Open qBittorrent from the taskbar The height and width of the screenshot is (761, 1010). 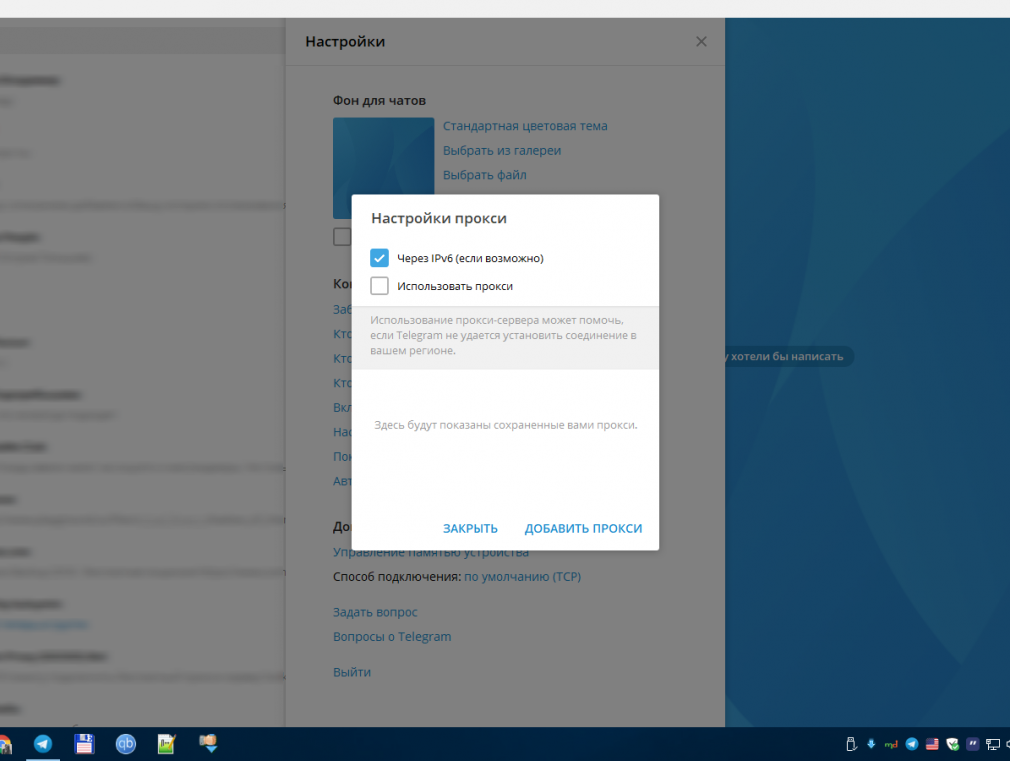click(x=126, y=744)
